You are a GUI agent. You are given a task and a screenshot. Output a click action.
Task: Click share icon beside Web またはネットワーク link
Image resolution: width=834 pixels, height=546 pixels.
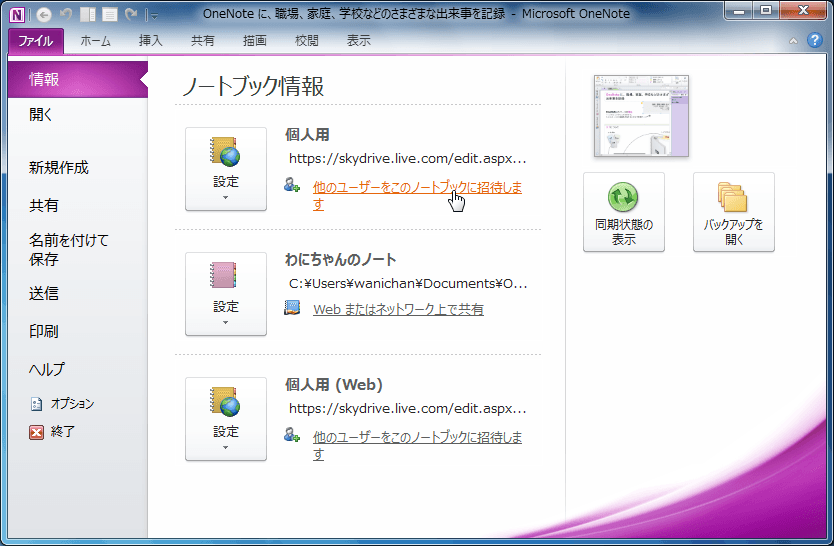tap(292, 308)
